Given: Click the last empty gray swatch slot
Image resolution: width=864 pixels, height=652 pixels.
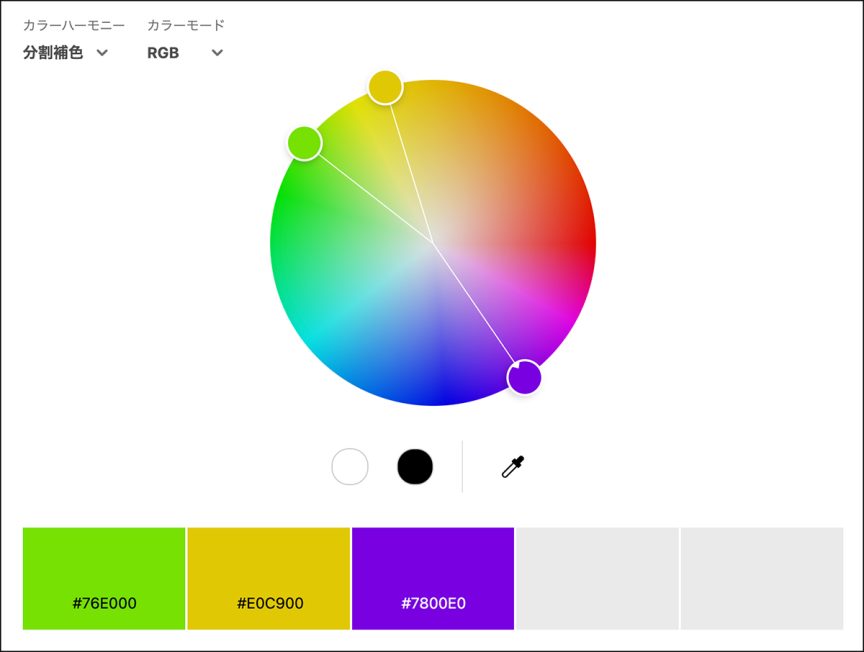Looking at the screenshot, I should click(x=762, y=579).
